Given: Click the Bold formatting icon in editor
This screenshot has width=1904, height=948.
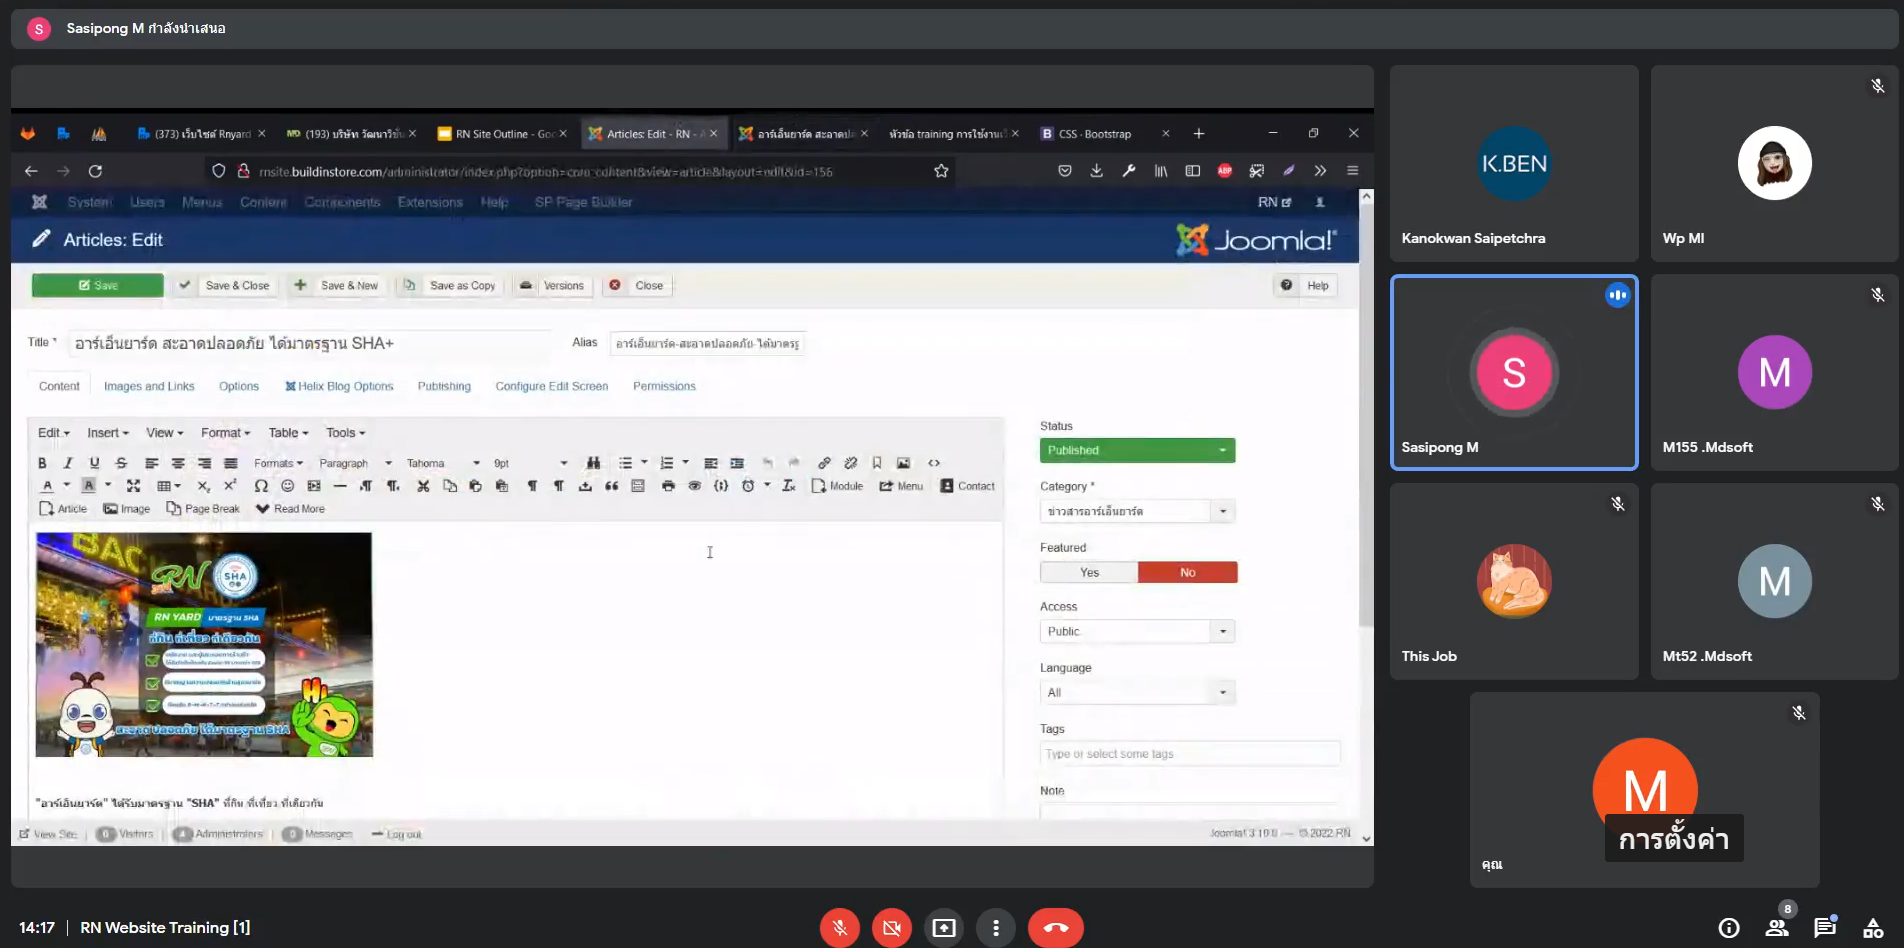Looking at the screenshot, I should 42,463.
